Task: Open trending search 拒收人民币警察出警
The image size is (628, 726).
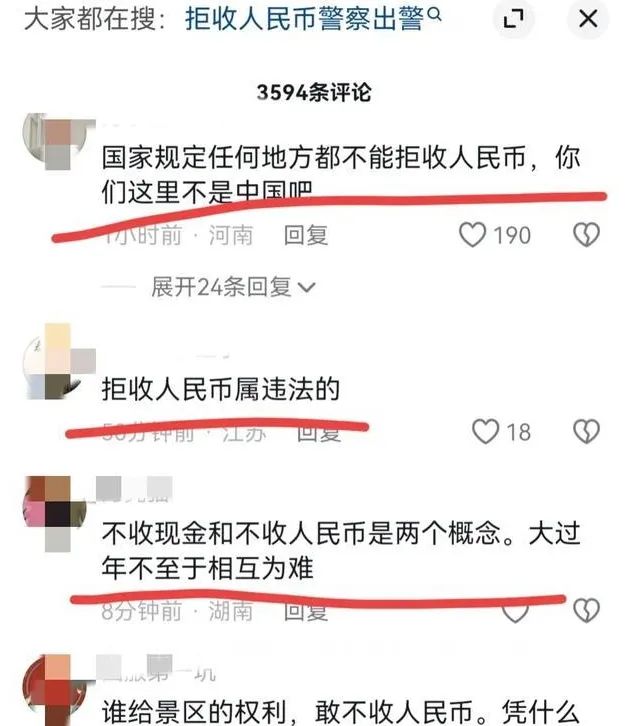Action: click(x=304, y=19)
